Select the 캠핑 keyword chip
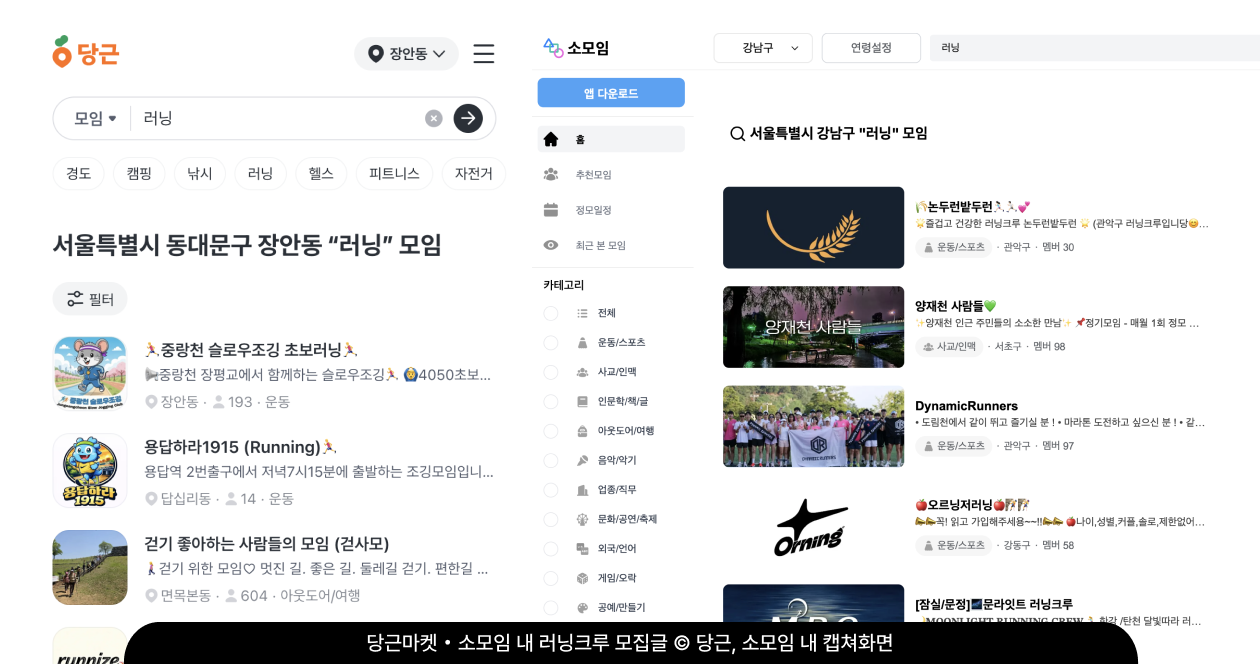 click(139, 173)
